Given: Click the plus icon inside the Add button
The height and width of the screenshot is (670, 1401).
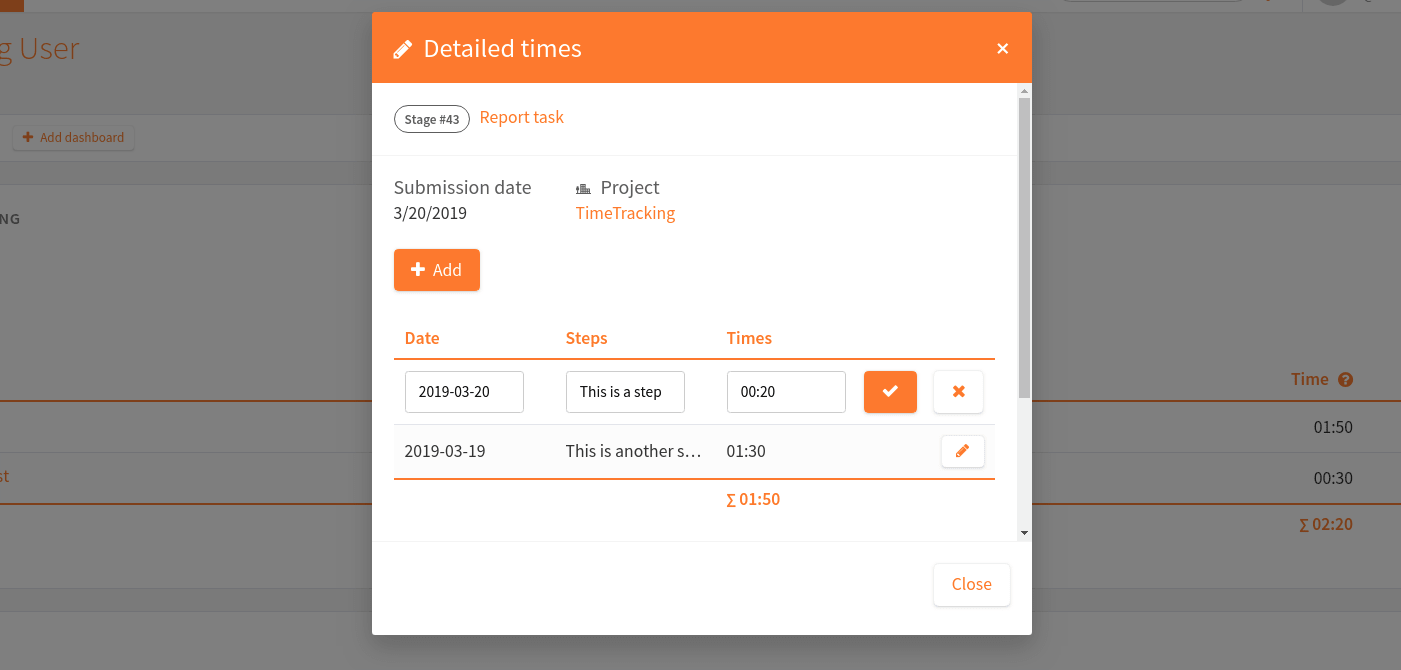Looking at the screenshot, I should point(417,269).
